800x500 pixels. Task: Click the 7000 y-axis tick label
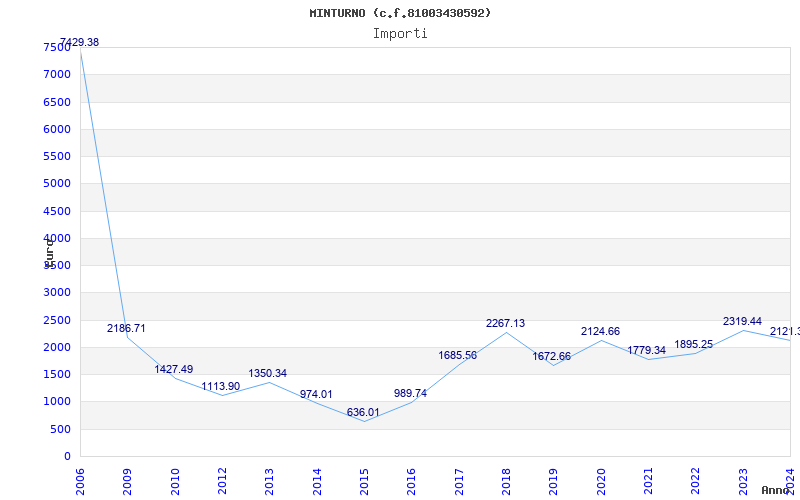(x=57, y=74)
